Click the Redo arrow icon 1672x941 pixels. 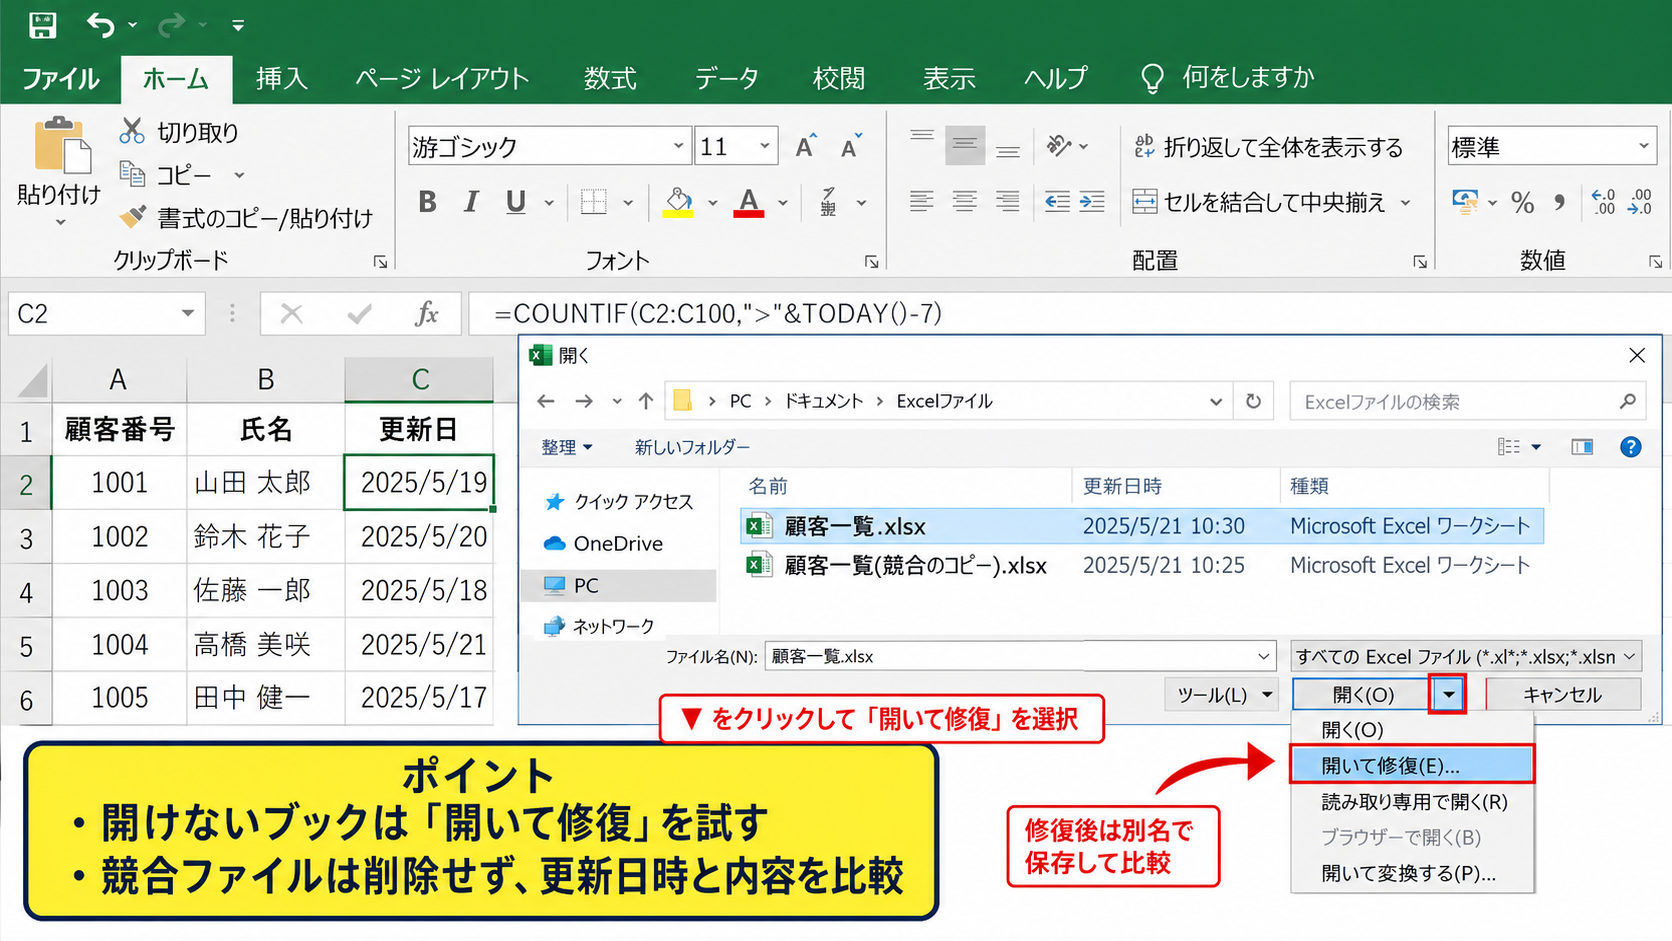[172, 24]
